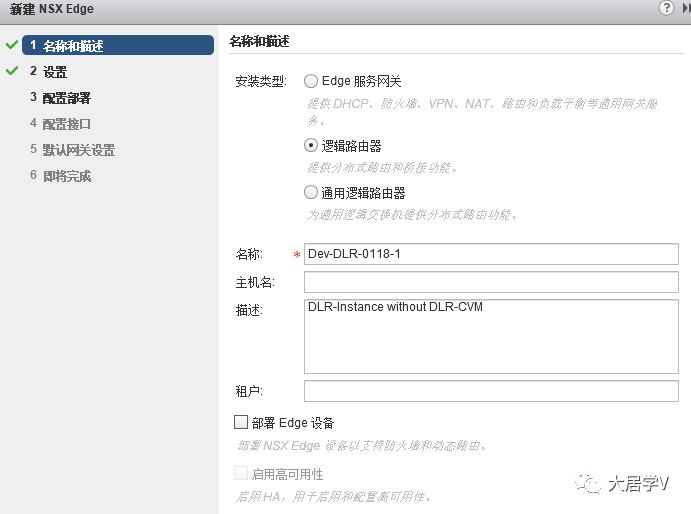Click the green checkmark next to step 1
Viewport: 691px width, 514px height.
pyautogui.click(x=12, y=45)
